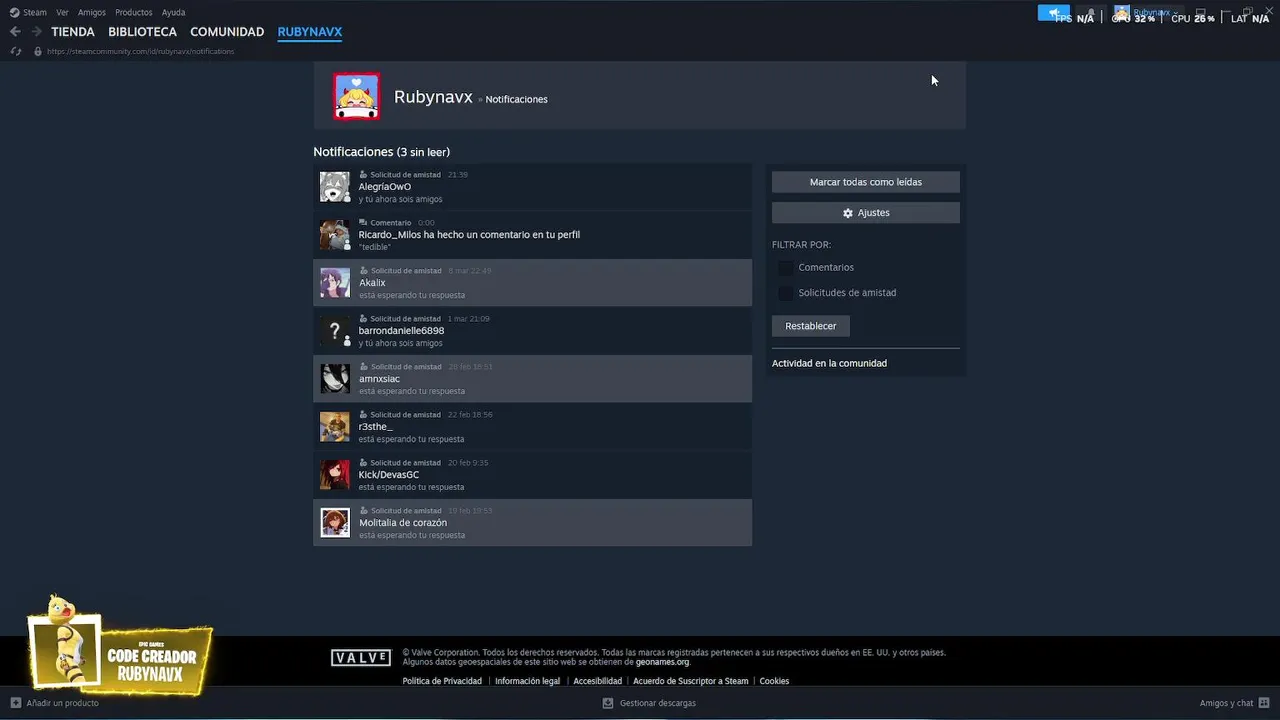1280x720 pixels.
Task: Click Kick/DevasGC's avatar
Action: (x=335, y=475)
